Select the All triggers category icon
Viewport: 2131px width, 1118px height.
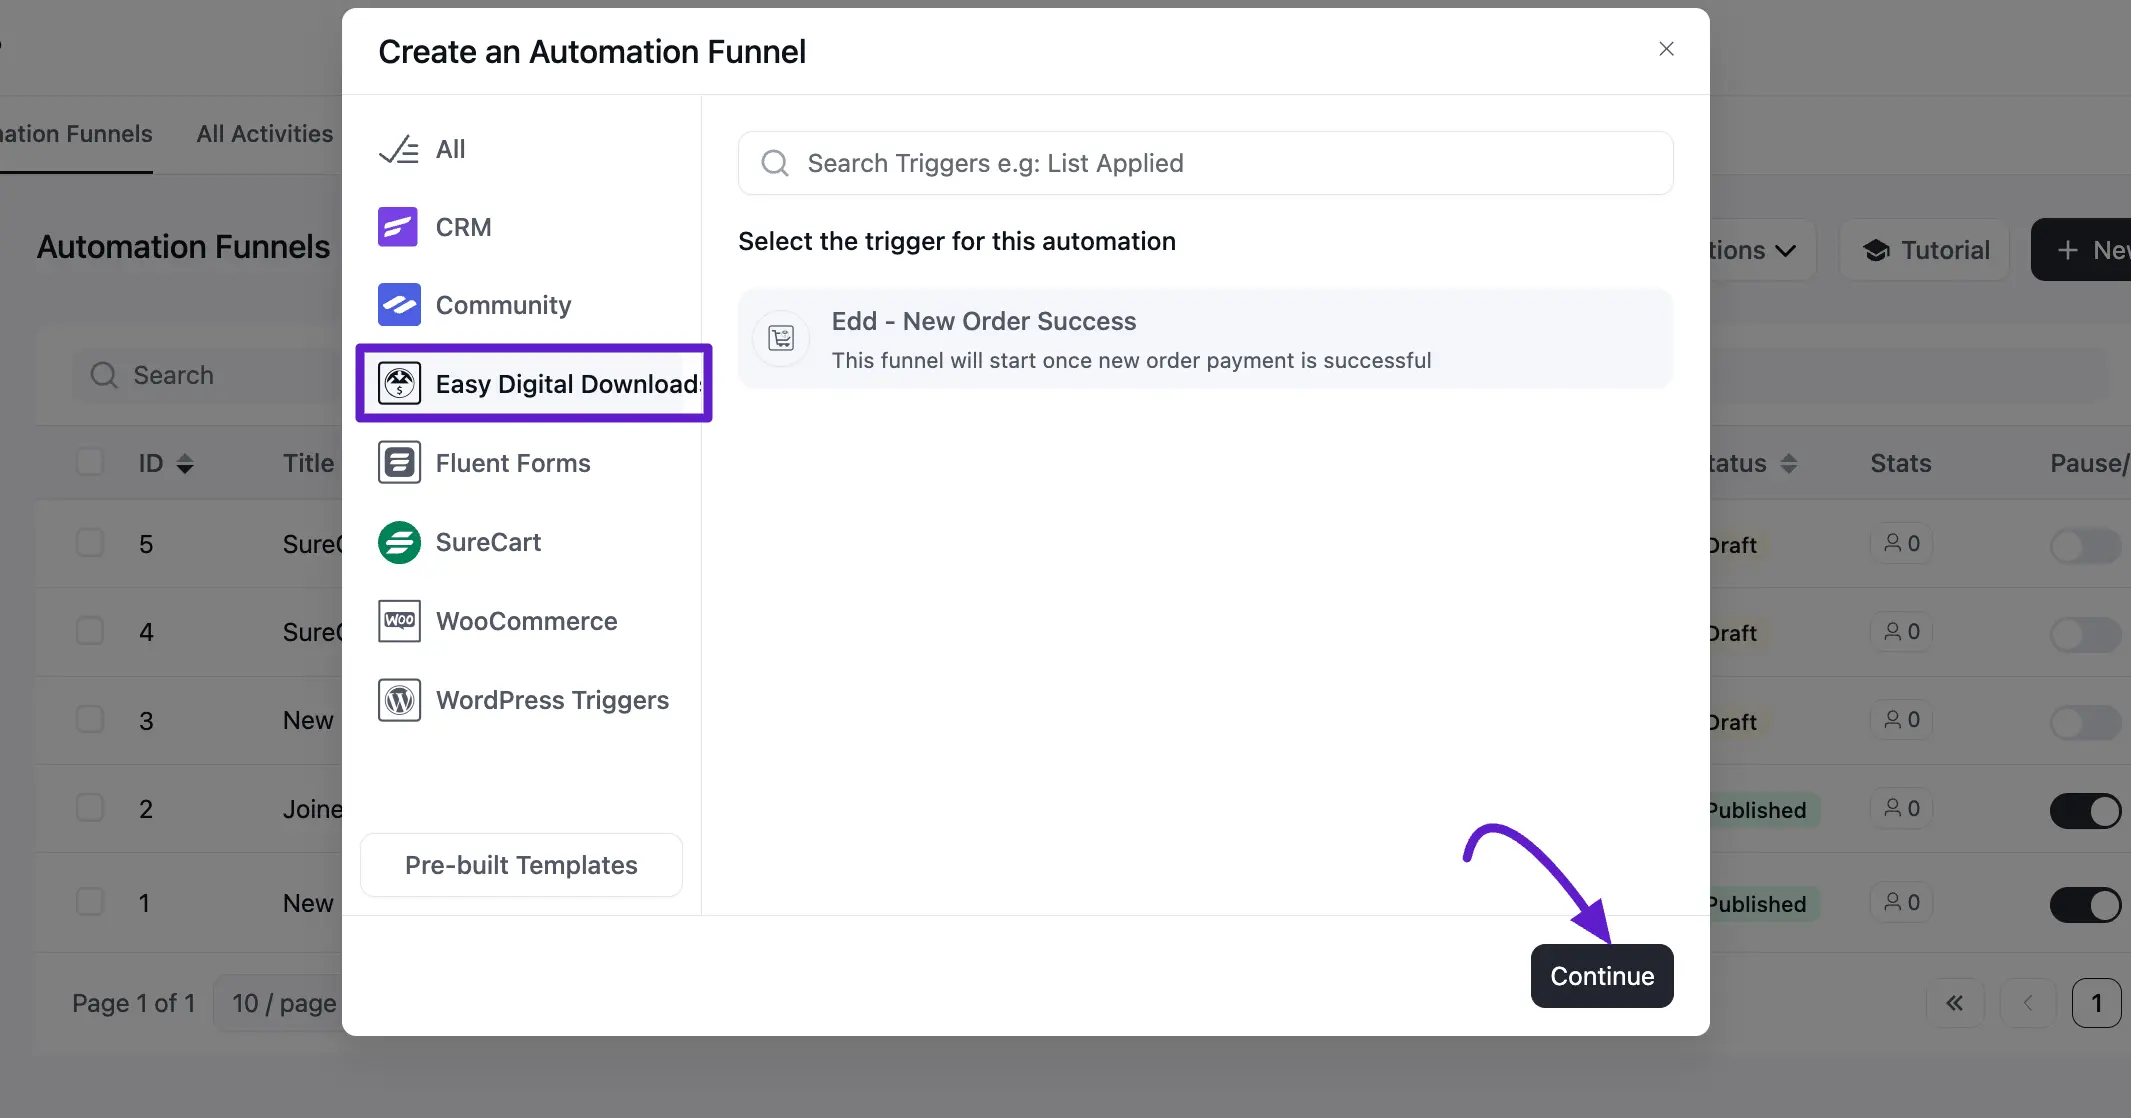coord(399,150)
